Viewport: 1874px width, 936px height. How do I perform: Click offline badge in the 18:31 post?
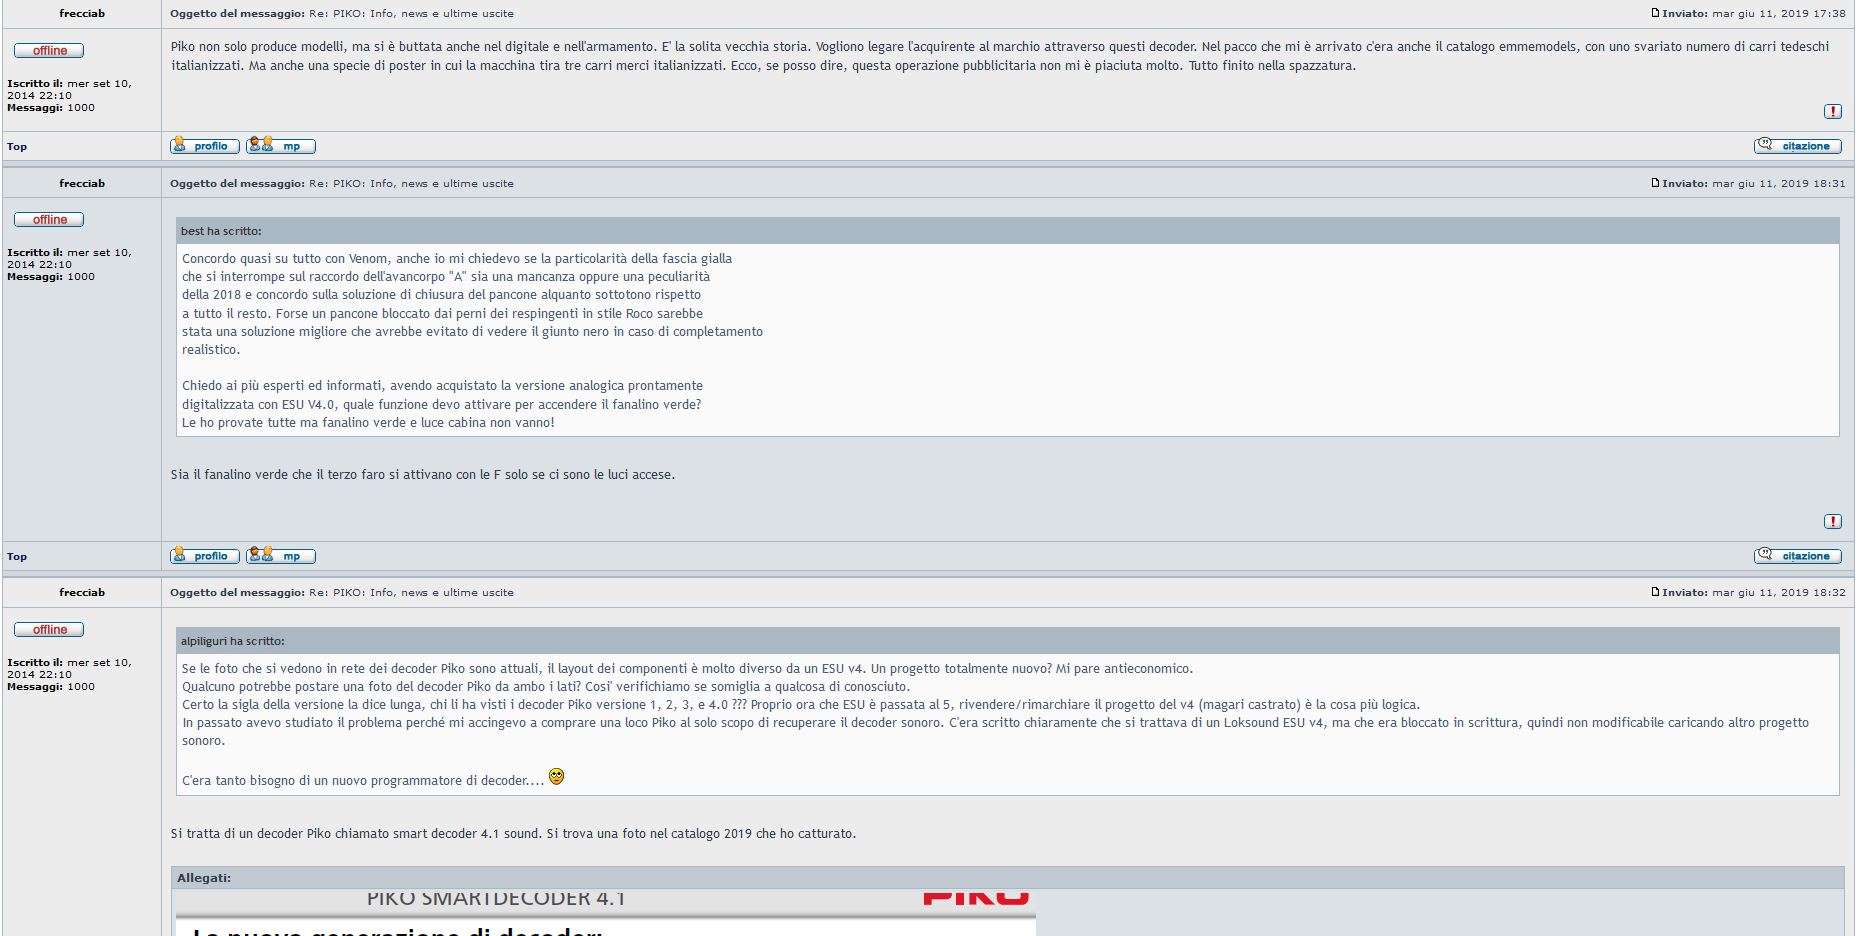(x=49, y=219)
